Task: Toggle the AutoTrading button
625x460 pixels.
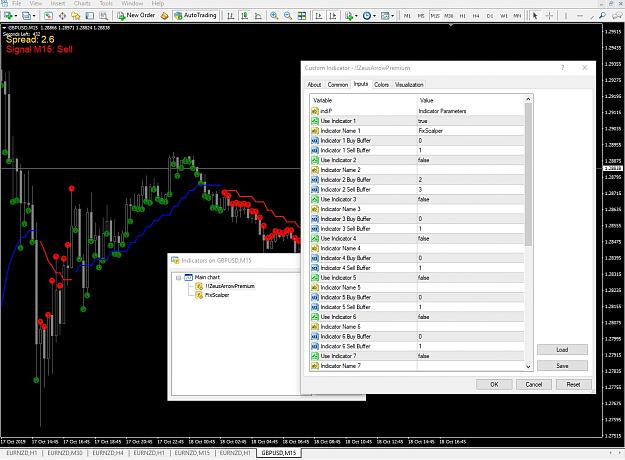Action: click(x=195, y=16)
